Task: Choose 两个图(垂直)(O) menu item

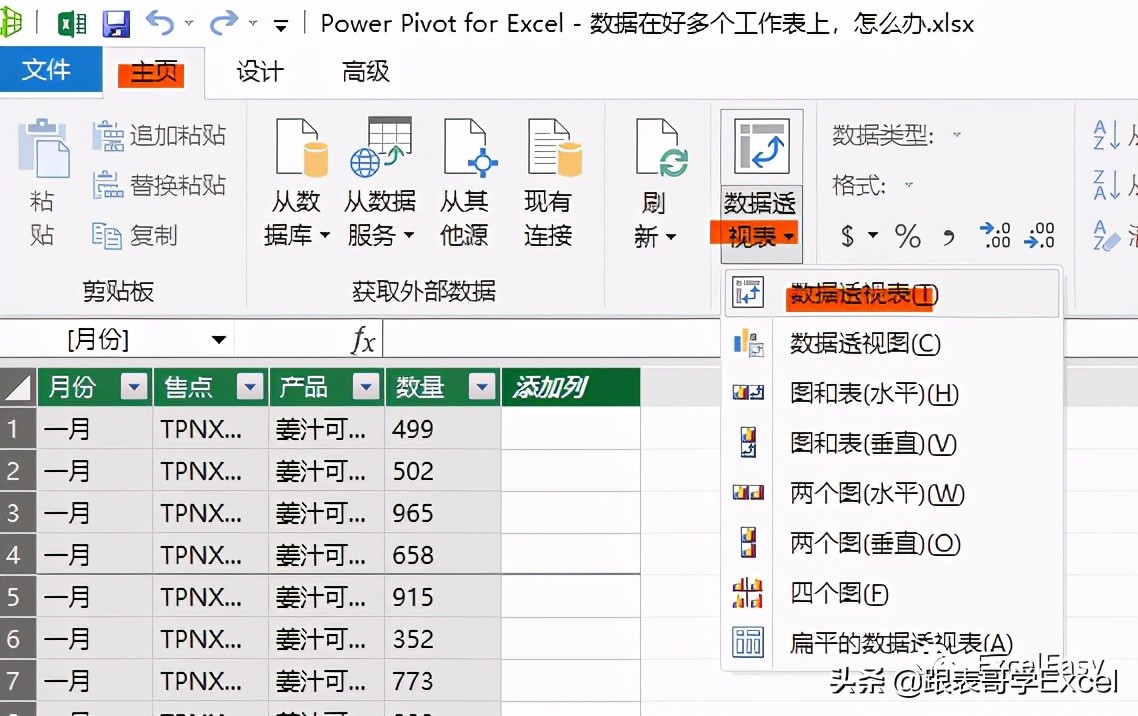Action: [x=893, y=543]
